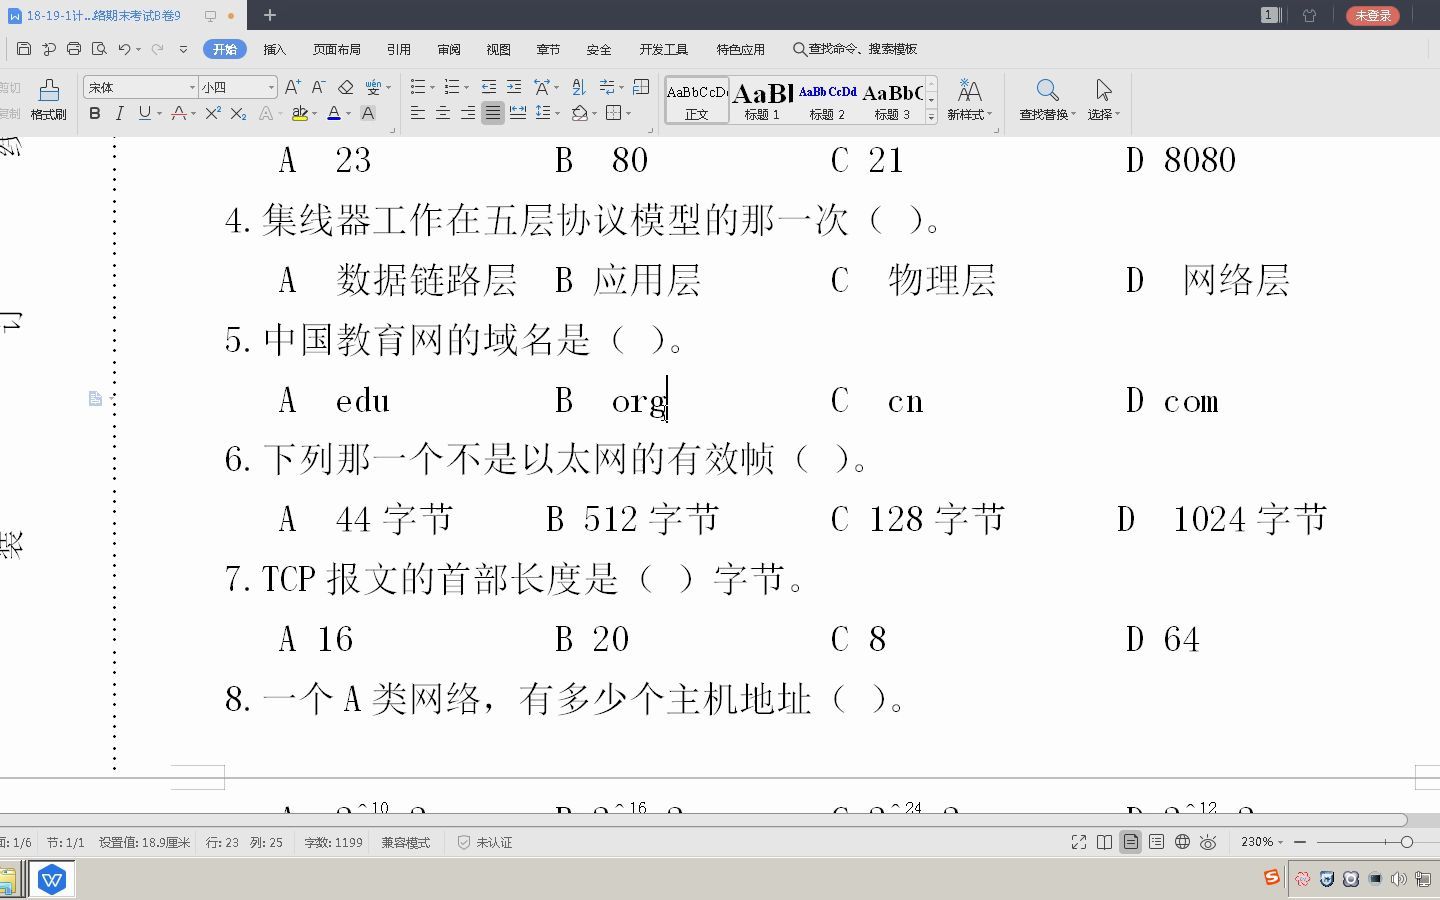Image resolution: width=1440 pixels, height=900 pixels.
Task: Click the 新样式 button
Action: pyautogui.click(x=969, y=100)
